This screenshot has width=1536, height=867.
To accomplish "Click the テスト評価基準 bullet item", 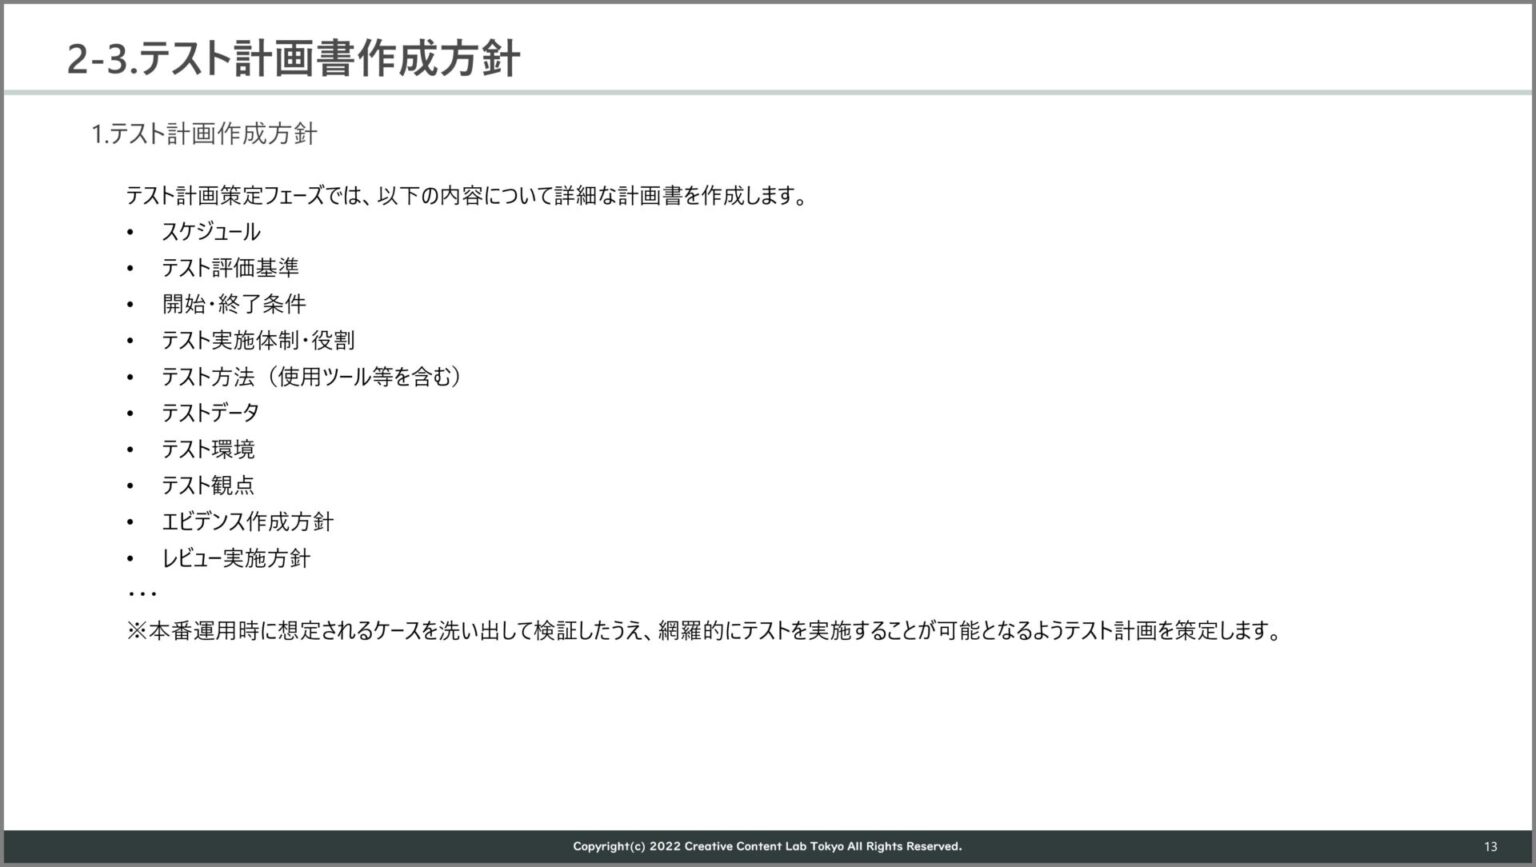I will [x=230, y=268].
